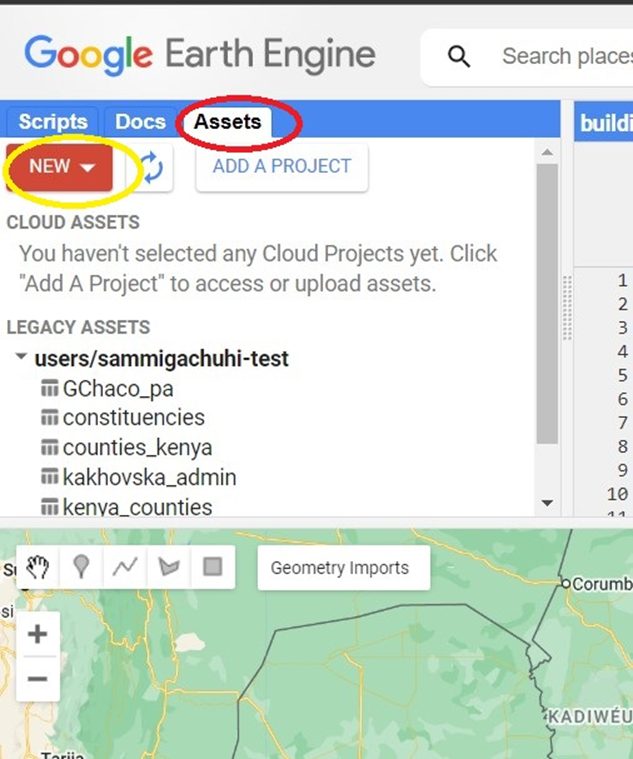Select the hand pan tool

(x=38, y=567)
